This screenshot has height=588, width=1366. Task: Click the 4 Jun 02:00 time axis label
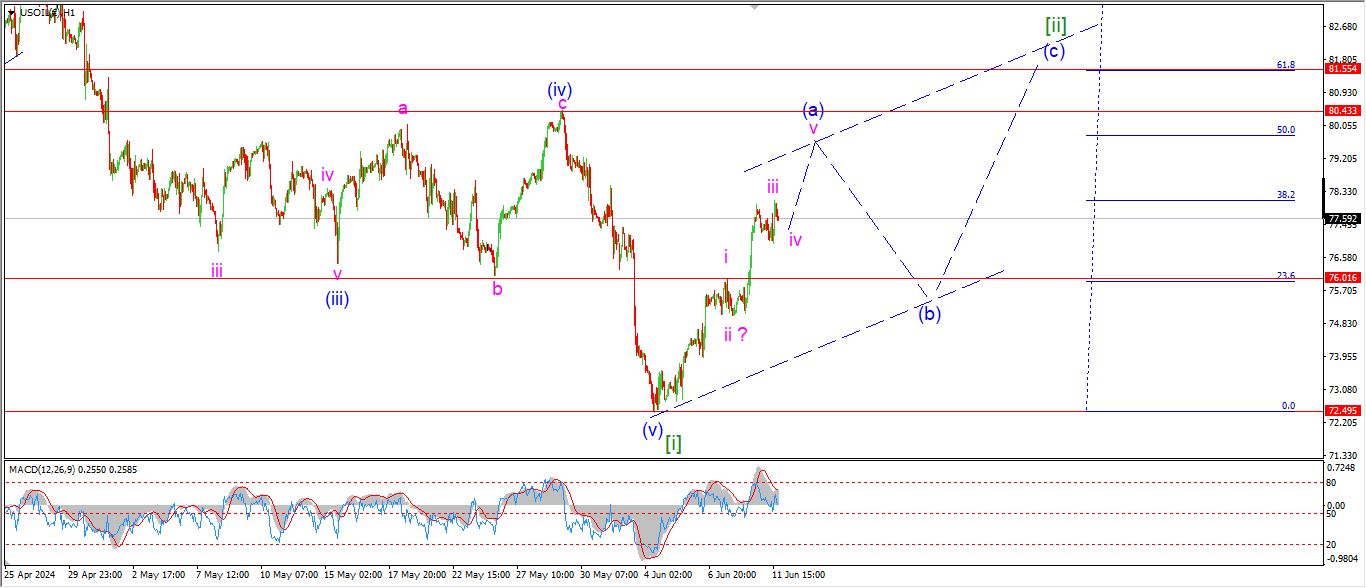(667, 576)
